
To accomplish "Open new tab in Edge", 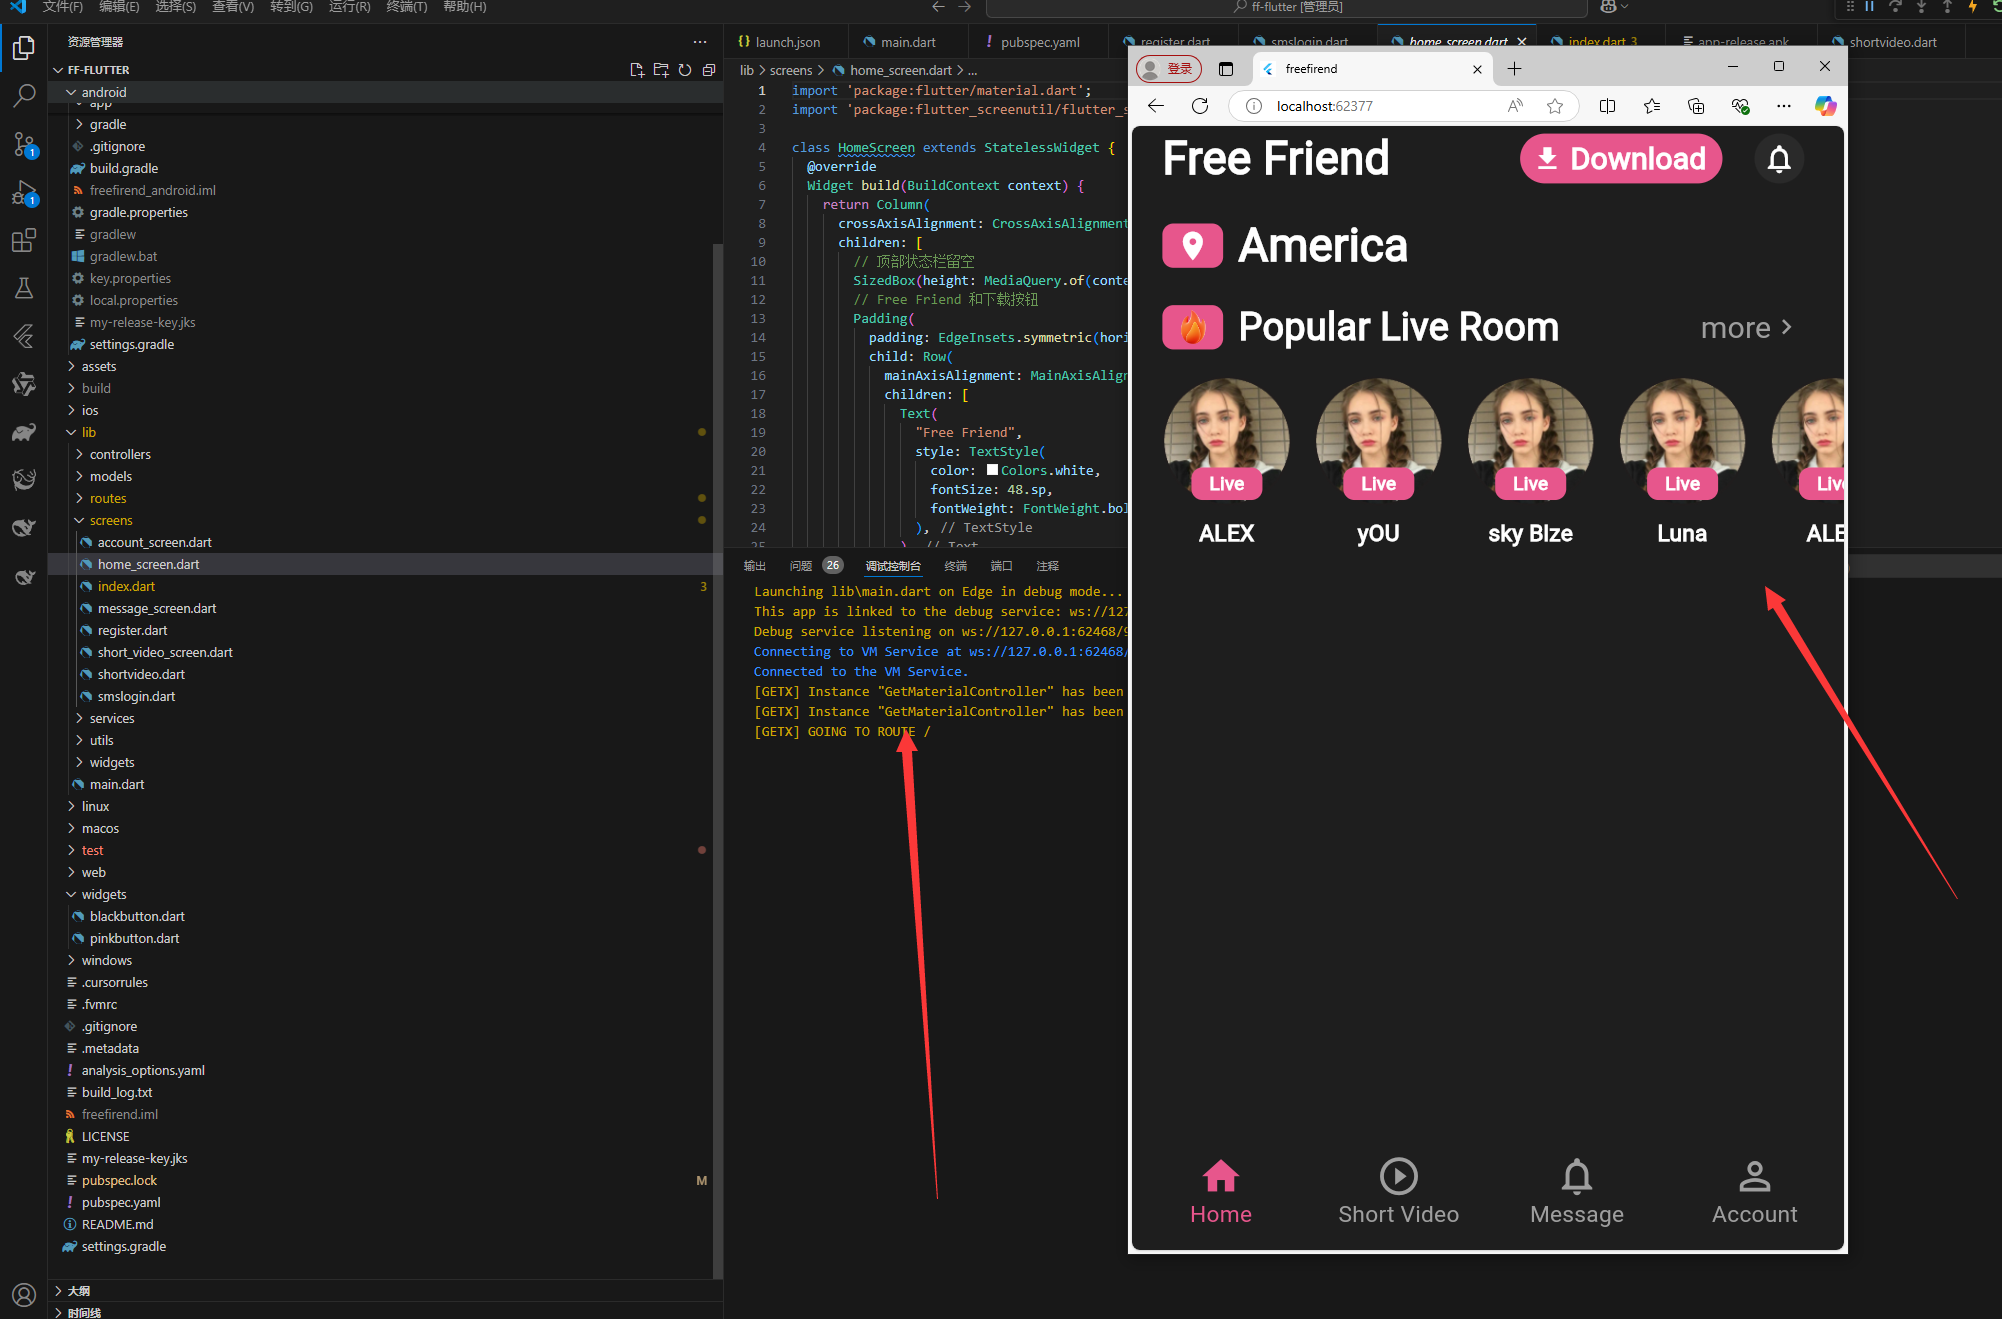I will (1514, 69).
